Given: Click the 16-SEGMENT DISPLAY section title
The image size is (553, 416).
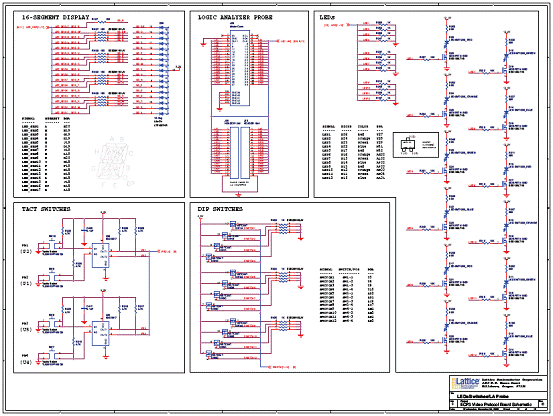Looking at the screenshot, I should (x=55, y=17).
